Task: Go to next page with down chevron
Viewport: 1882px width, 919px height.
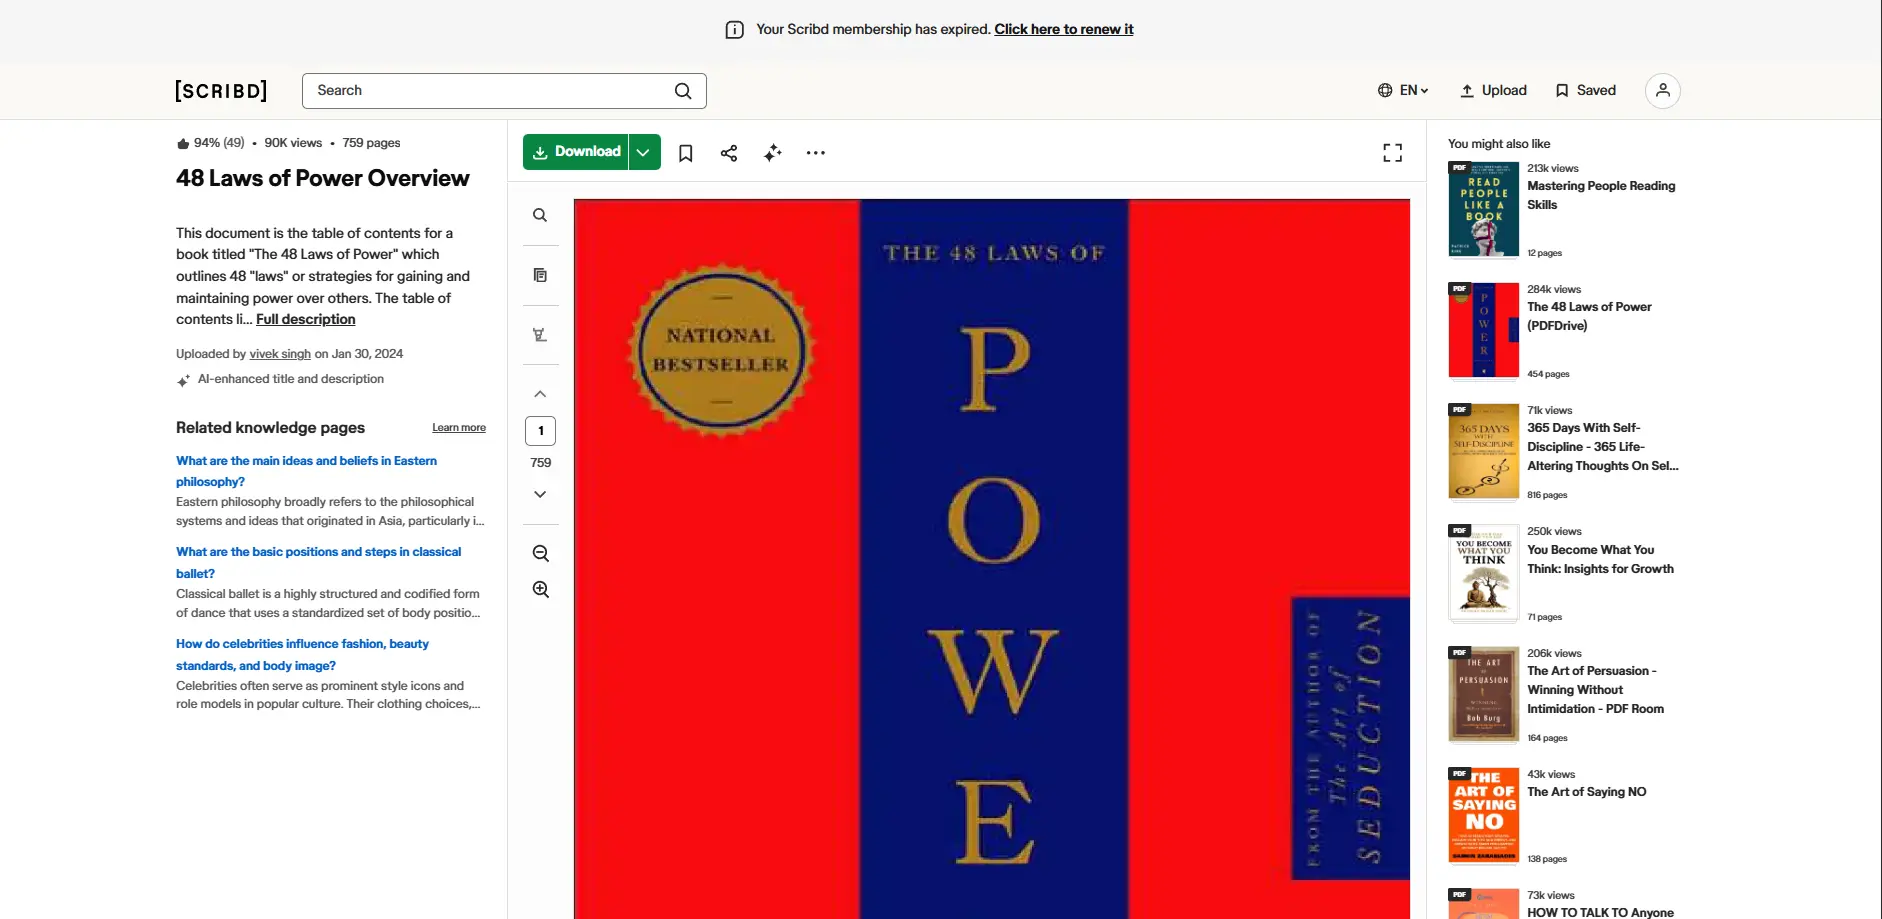Action: [x=540, y=494]
